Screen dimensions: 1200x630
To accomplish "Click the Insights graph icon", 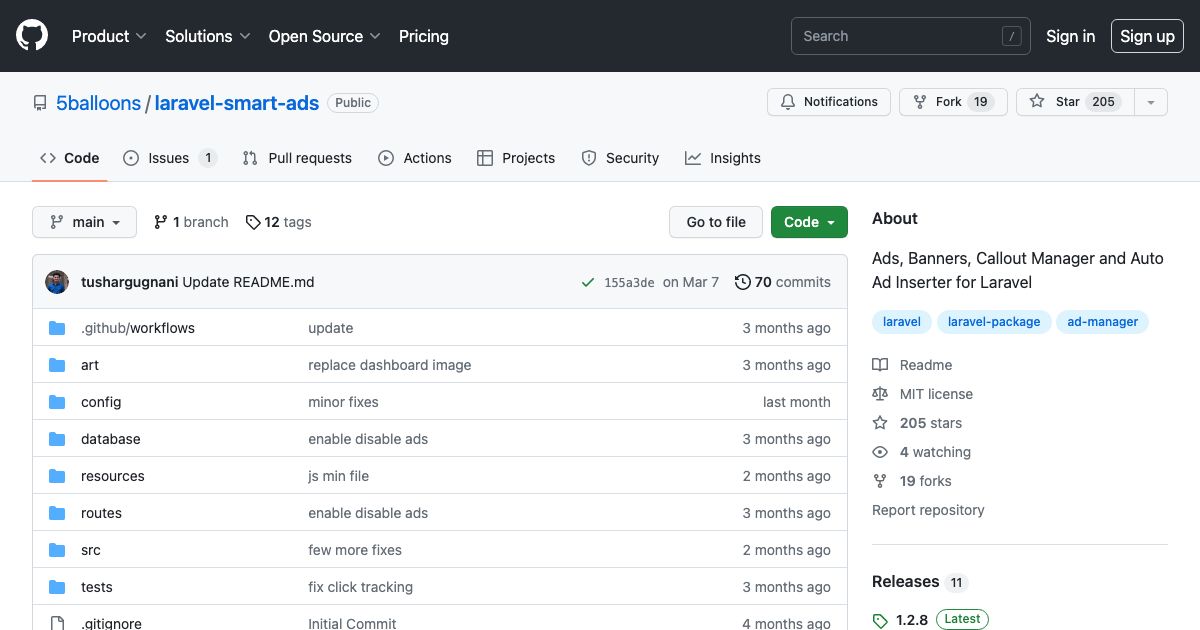I will coord(691,158).
